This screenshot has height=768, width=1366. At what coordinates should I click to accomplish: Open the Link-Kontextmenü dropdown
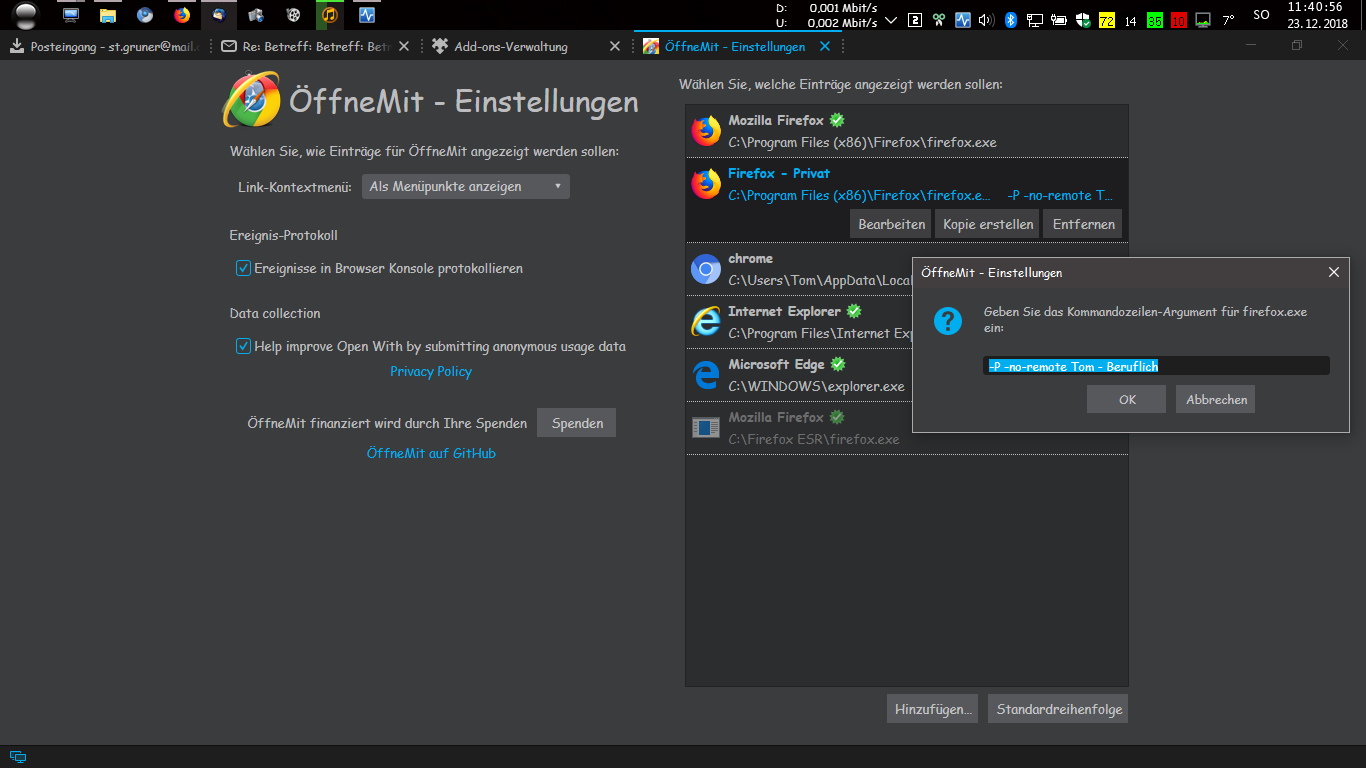click(466, 186)
